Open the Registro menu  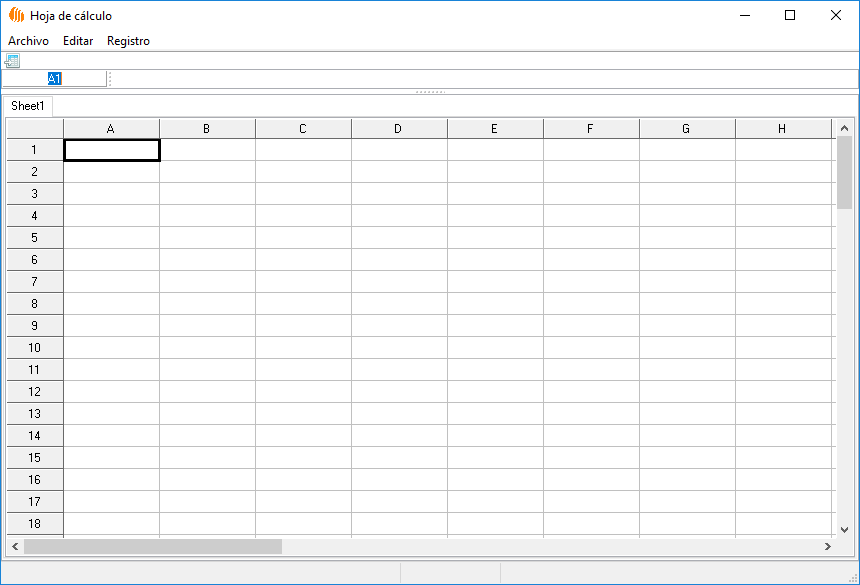(x=128, y=41)
